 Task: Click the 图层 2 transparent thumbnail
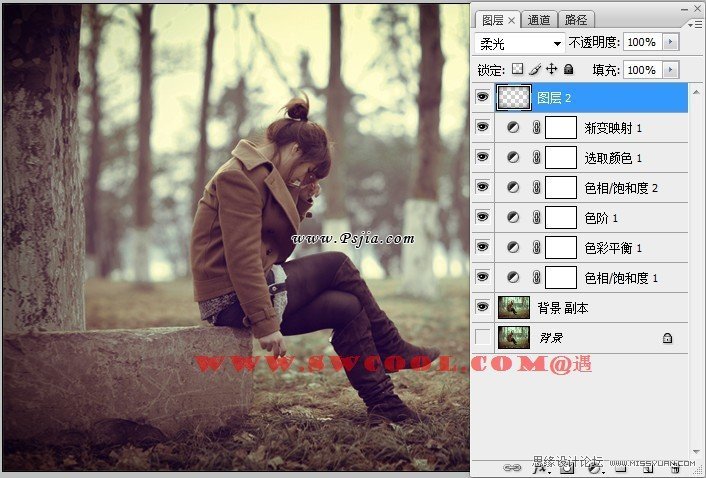click(x=514, y=98)
